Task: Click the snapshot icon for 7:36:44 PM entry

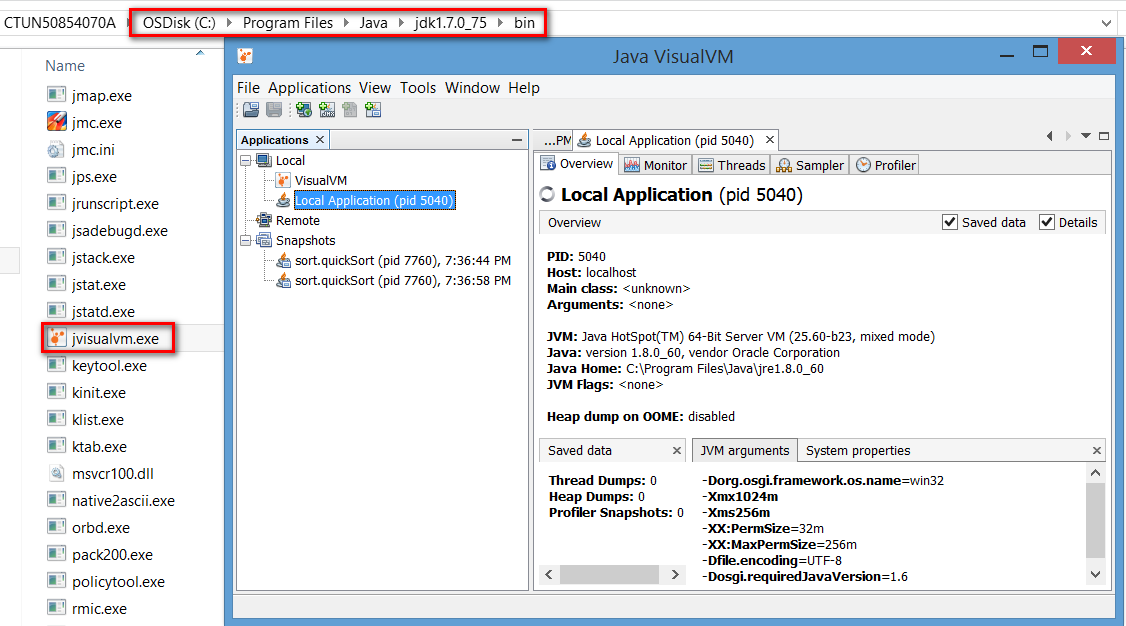Action: point(284,261)
